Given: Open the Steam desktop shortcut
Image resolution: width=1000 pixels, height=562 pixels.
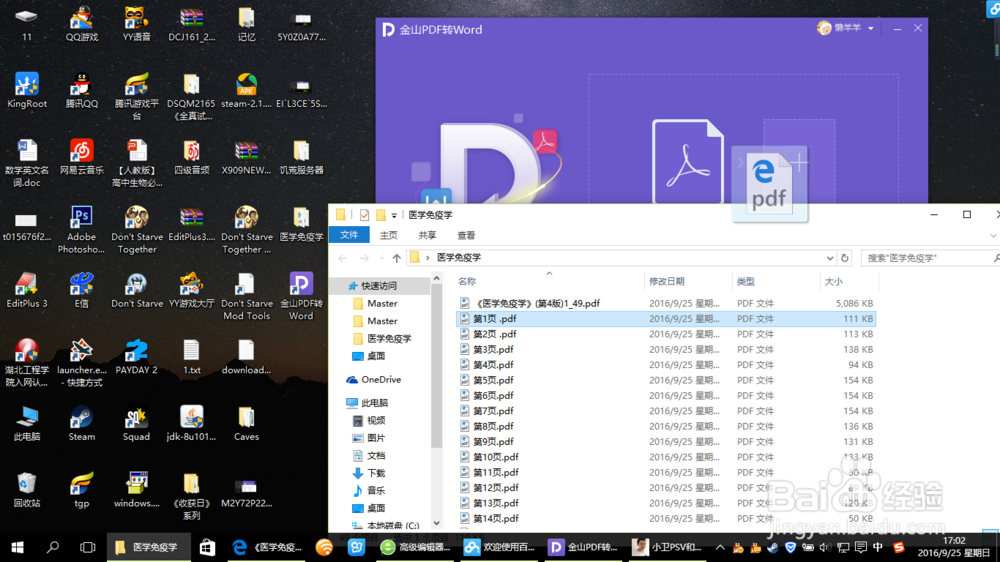Looking at the screenshot, I should pos(82,424).
